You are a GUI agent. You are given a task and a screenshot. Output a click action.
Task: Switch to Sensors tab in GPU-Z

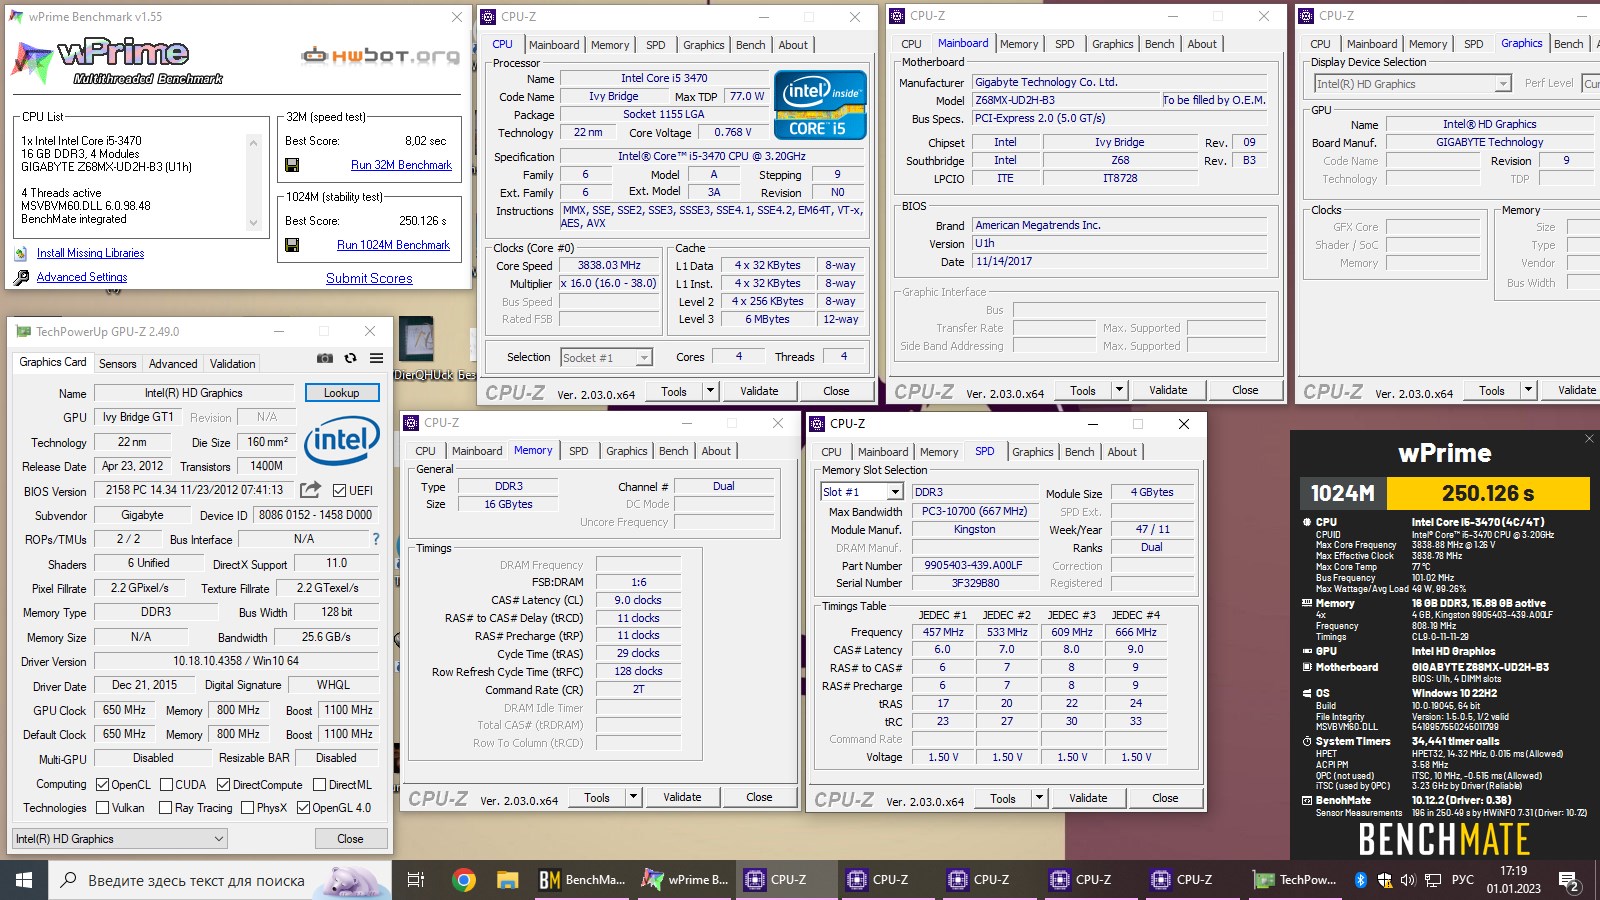coord(117,364)
